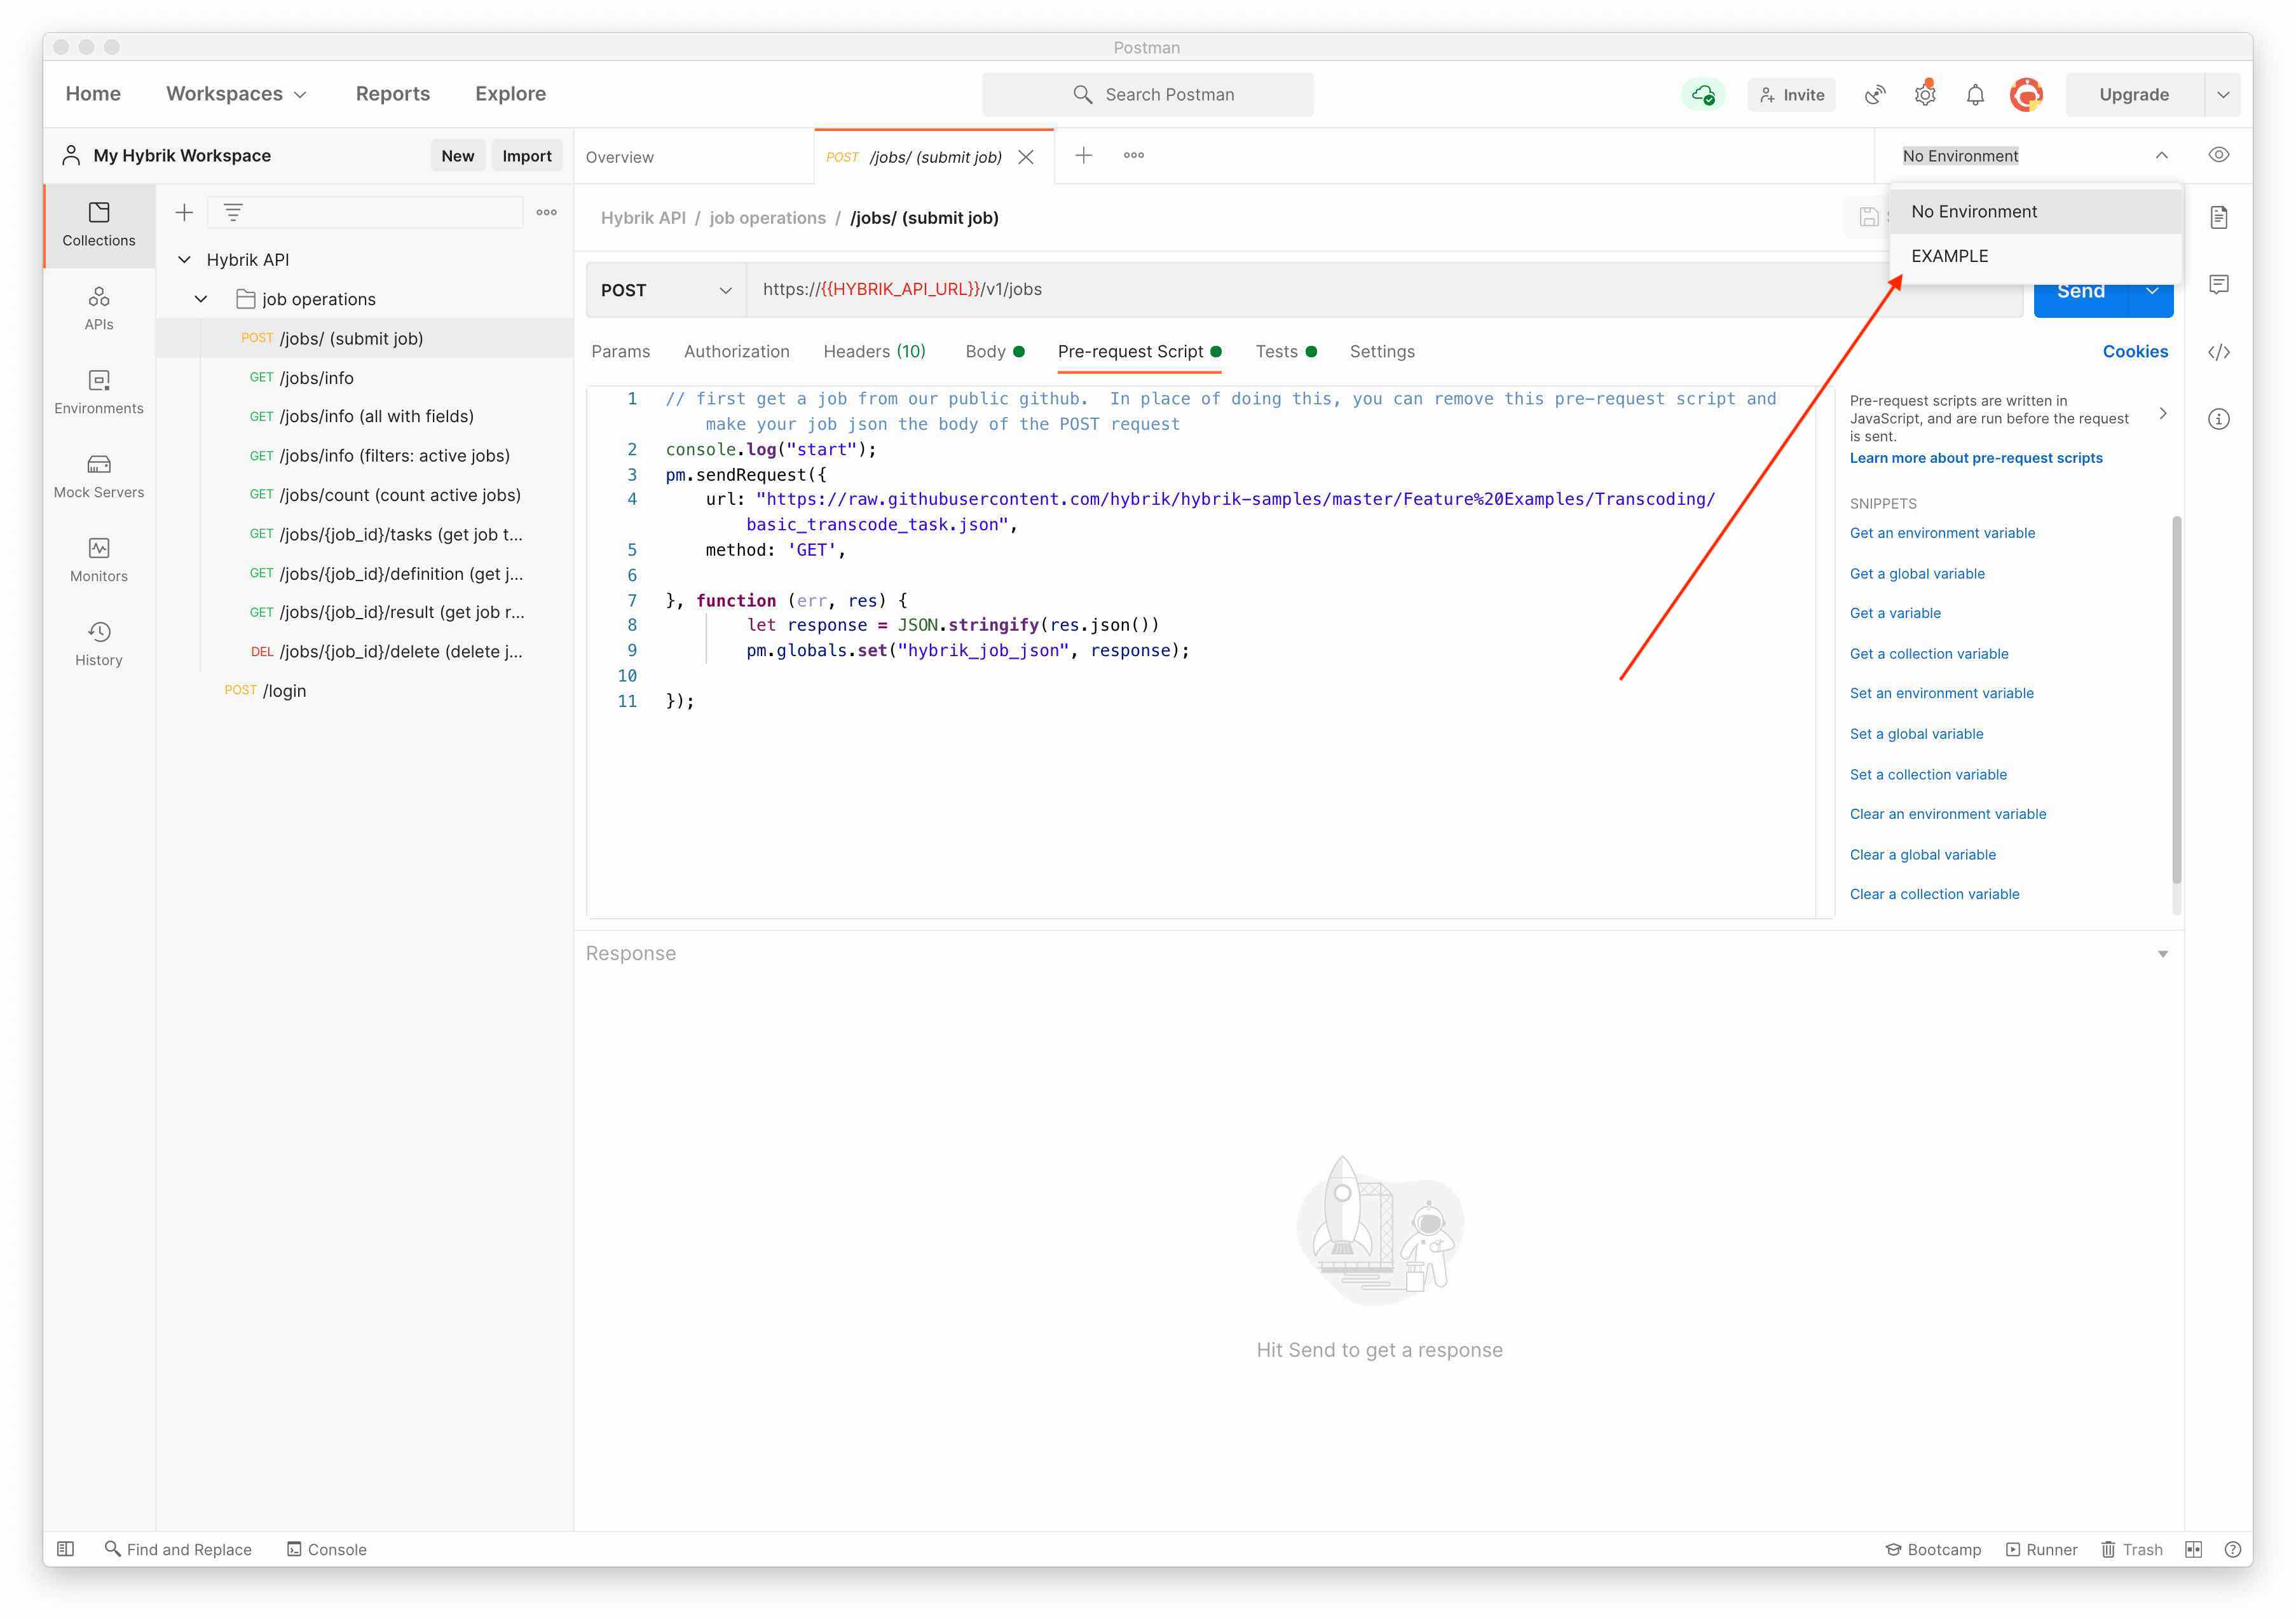This screenshot has width=2296, height=1620.
Task: Collapse the Hybrik API collection
Action: click(x=184, y=259)
